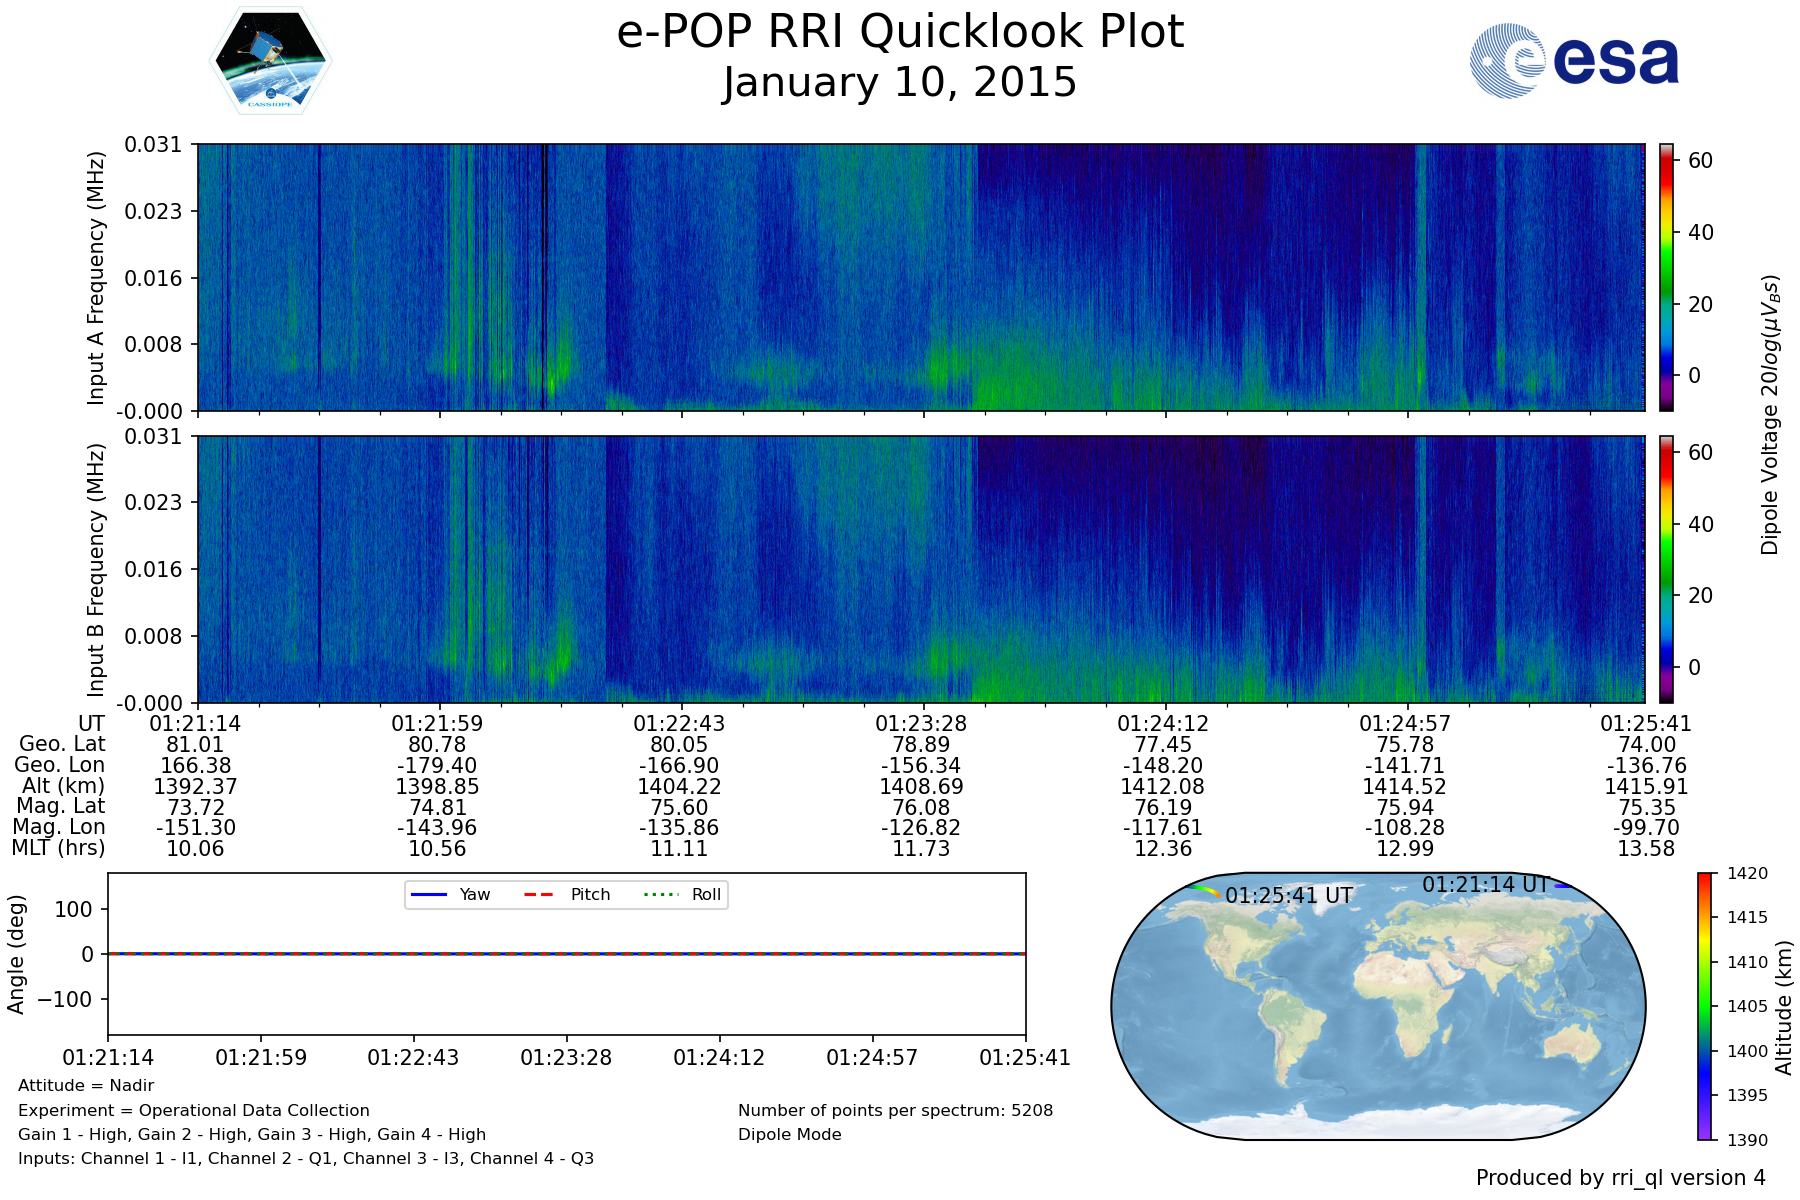Click the '01:25:41 UT' label on the map
The image size is (1800, 1200).
tap(1289, 896)
